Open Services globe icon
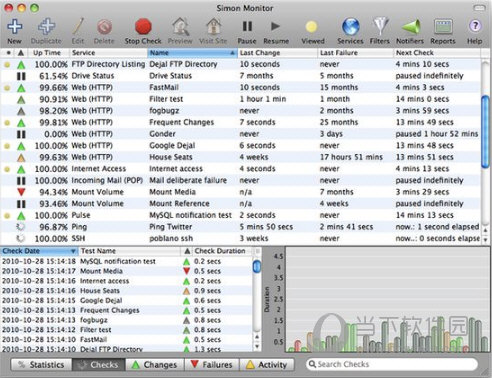 pos(351,27)
